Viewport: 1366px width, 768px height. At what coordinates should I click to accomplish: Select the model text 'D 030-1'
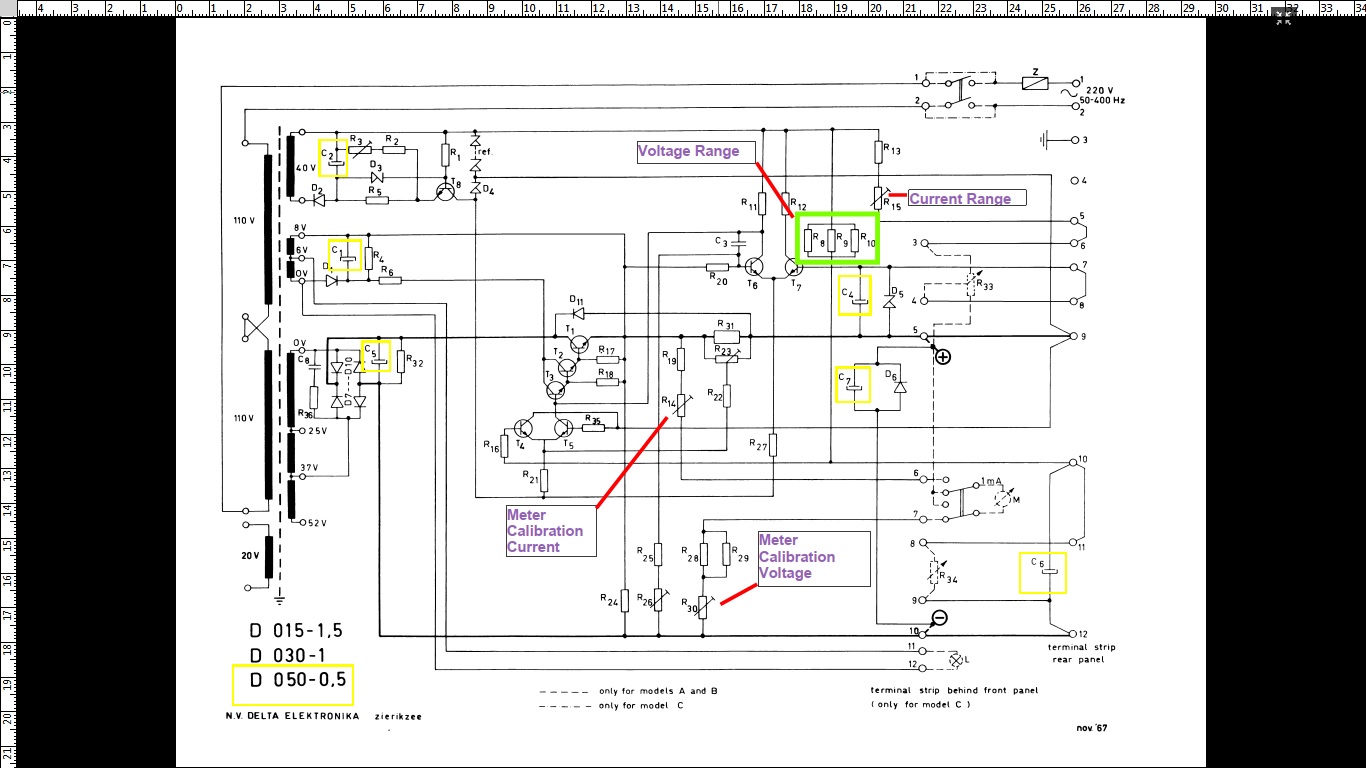point(289,656)
